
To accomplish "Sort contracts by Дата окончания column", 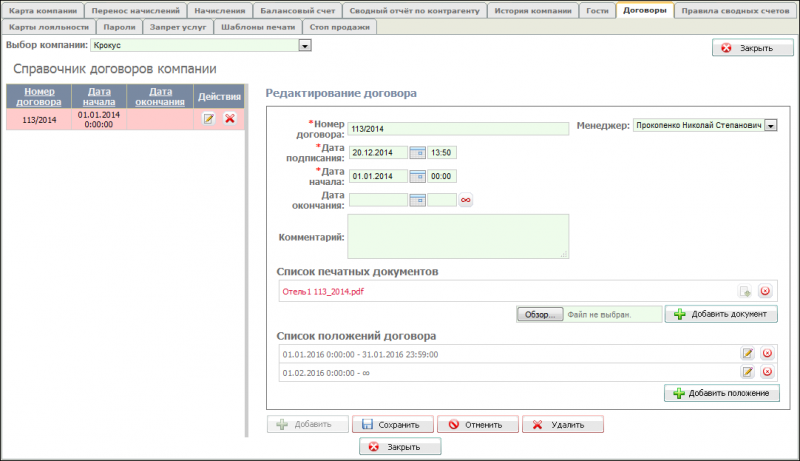I will click(160, 96).
